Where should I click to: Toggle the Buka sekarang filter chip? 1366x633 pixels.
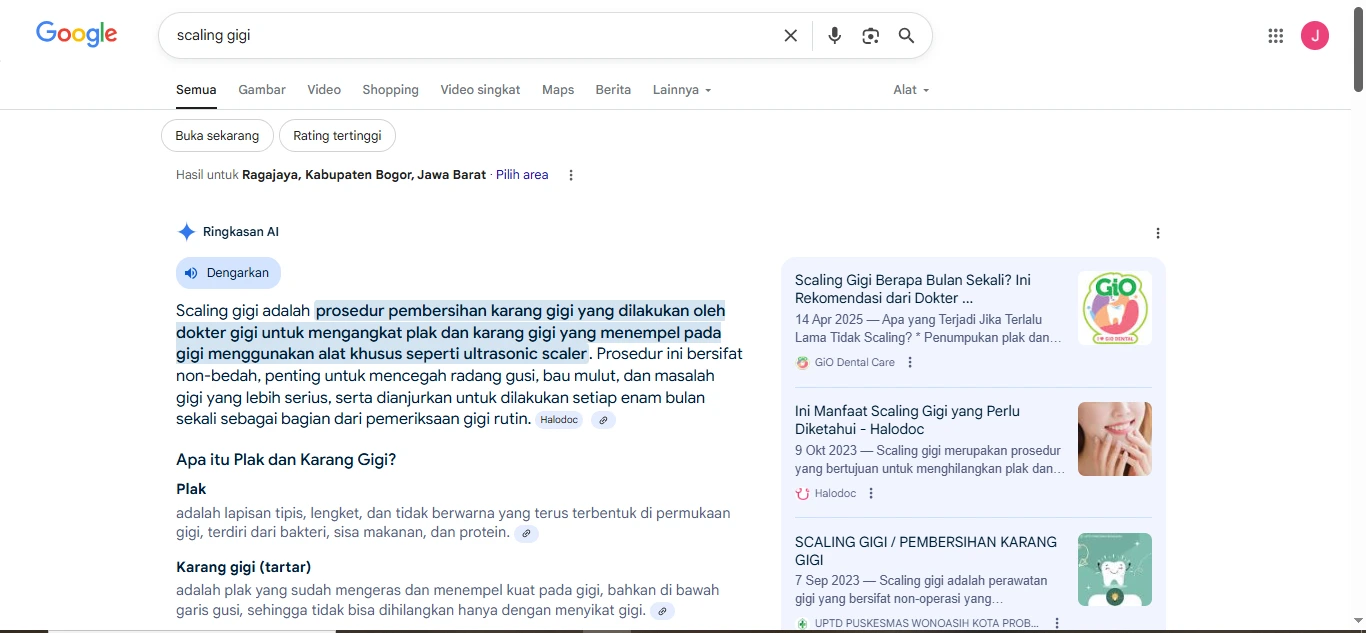point(217,136)
